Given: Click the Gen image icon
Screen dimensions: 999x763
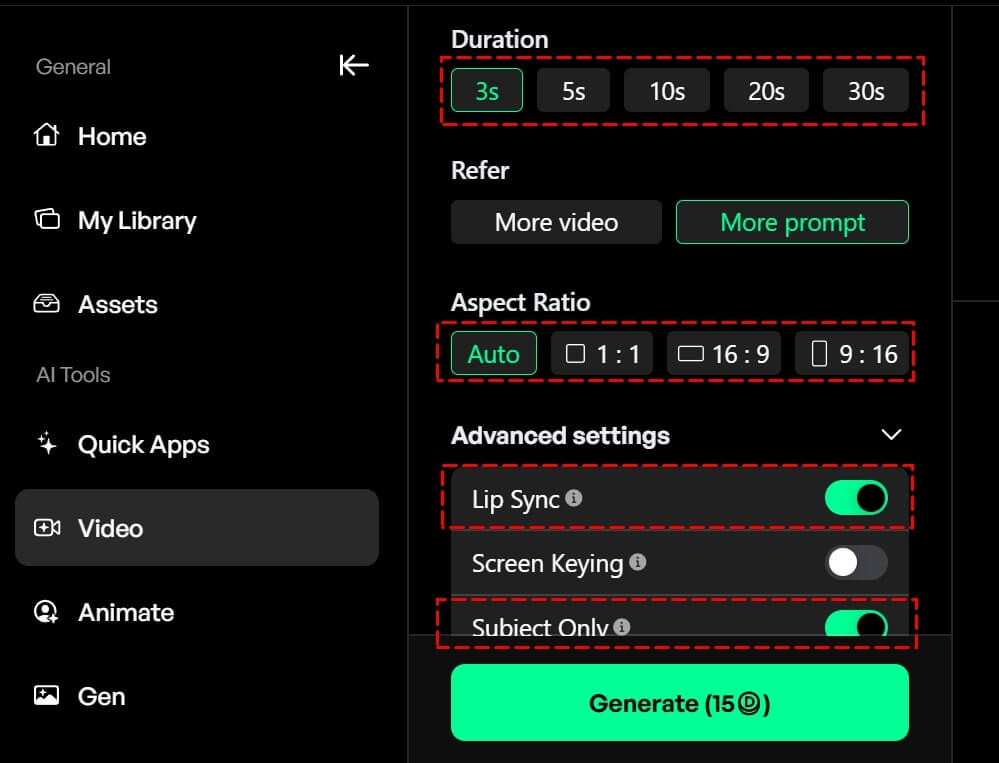Looking at the screenshot, I should (x=46, y=696).
